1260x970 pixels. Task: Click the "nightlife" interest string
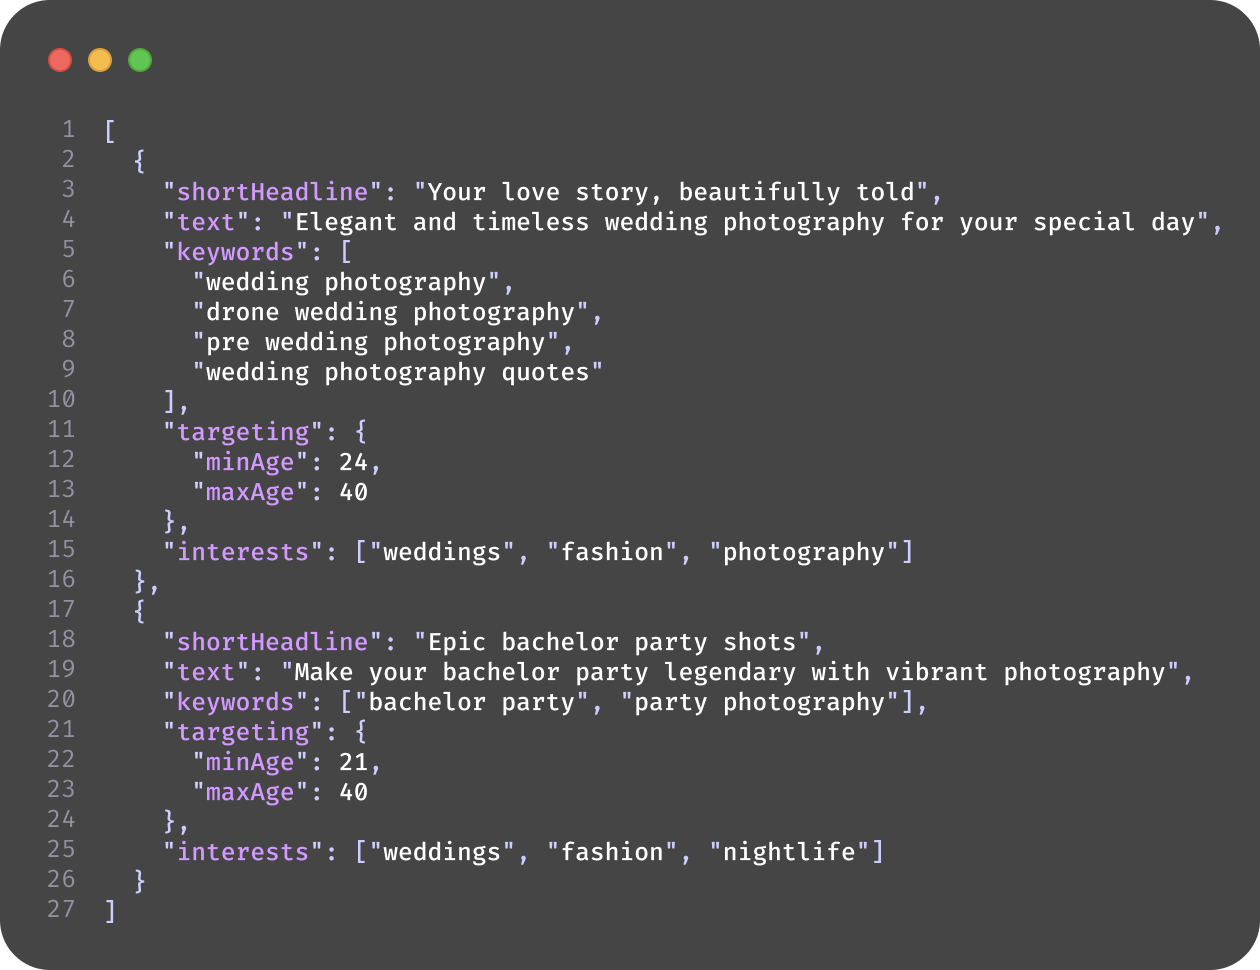pyautogui.click(x=790, y=852)
